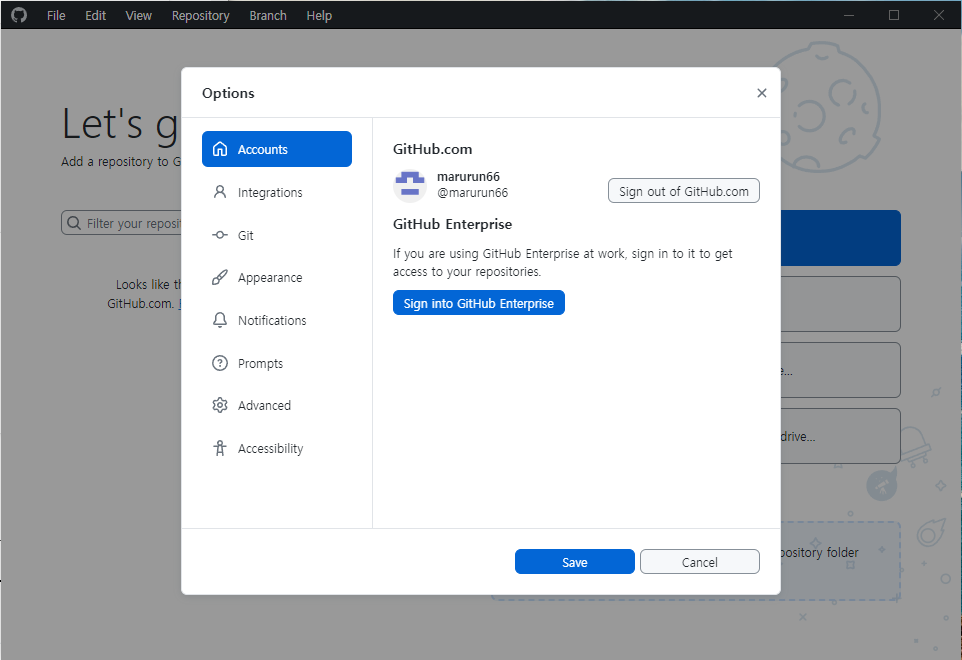
Task: Open the File menu
Action: tap(56, 15)
